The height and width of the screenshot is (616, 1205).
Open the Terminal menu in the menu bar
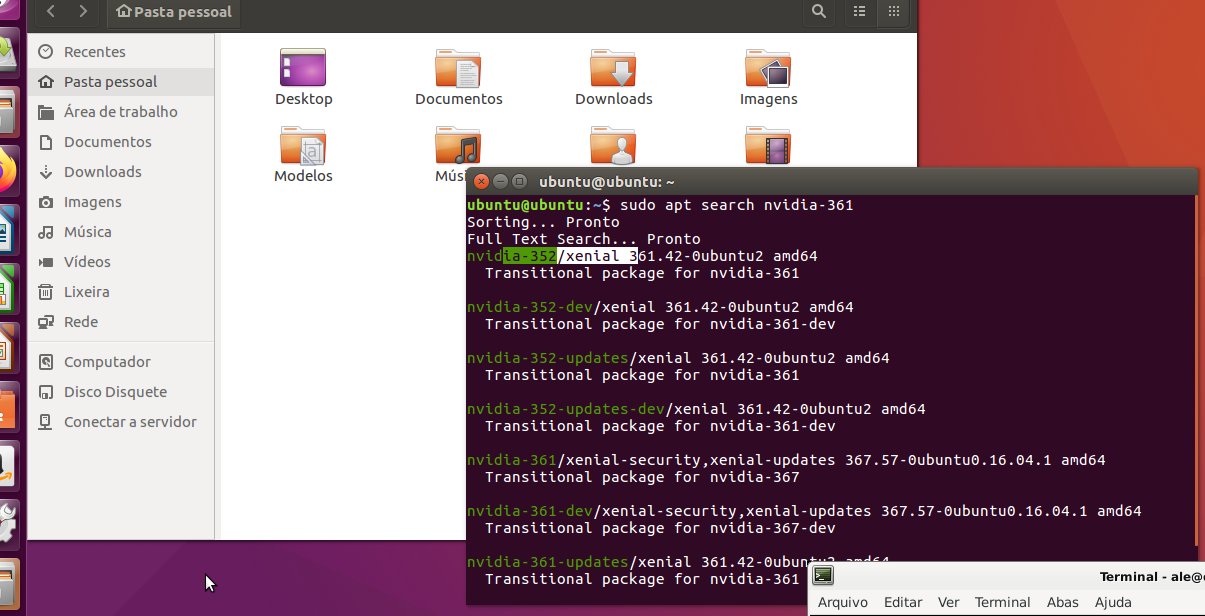(1003, 602)
